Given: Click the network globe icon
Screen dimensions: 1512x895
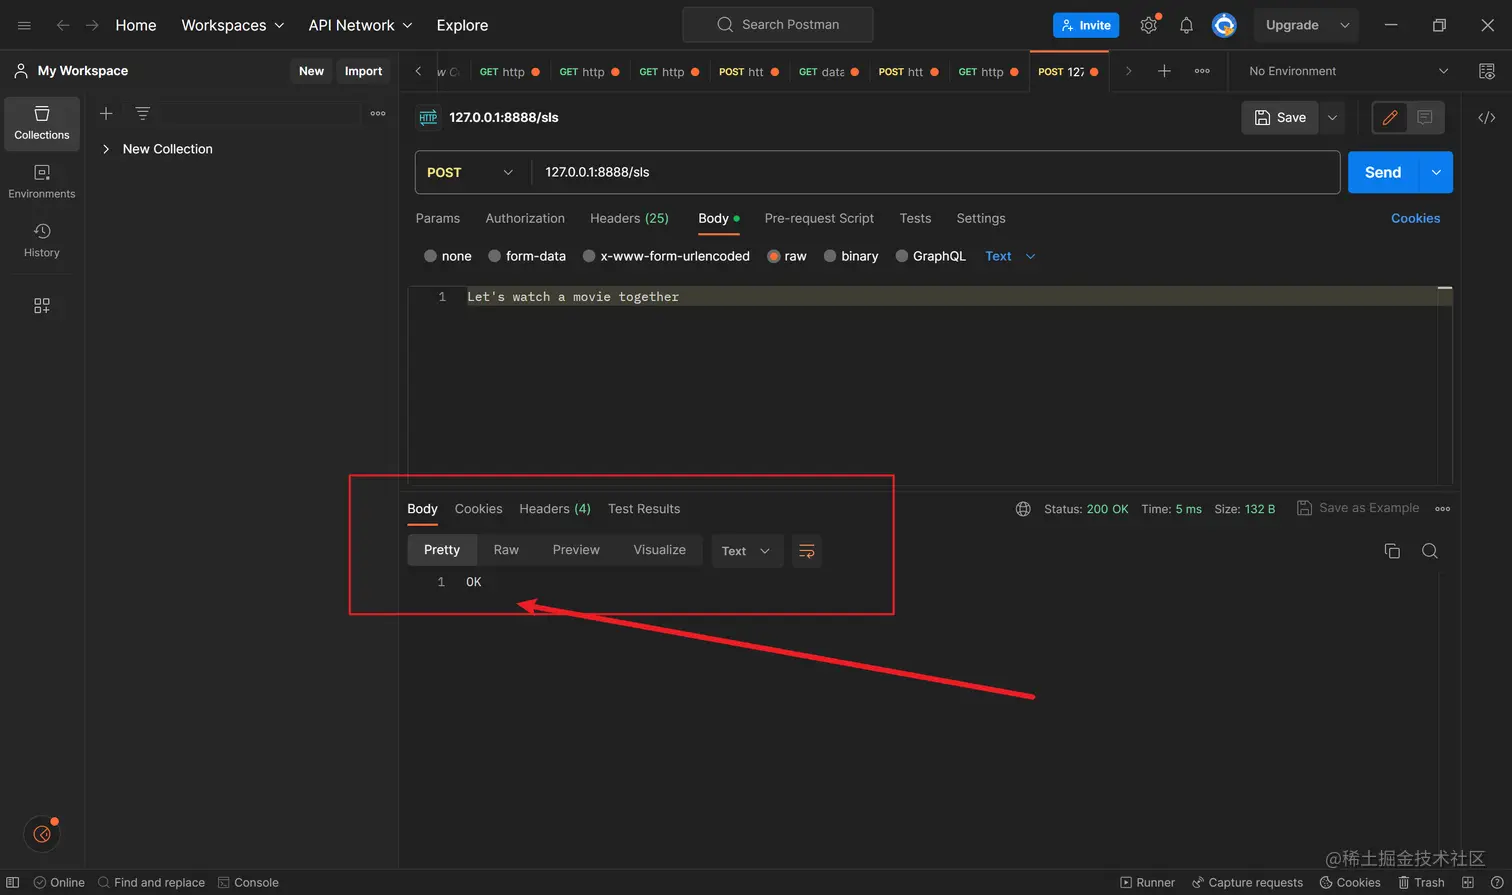Looking at the screenshot, I should click(1023, 509).
